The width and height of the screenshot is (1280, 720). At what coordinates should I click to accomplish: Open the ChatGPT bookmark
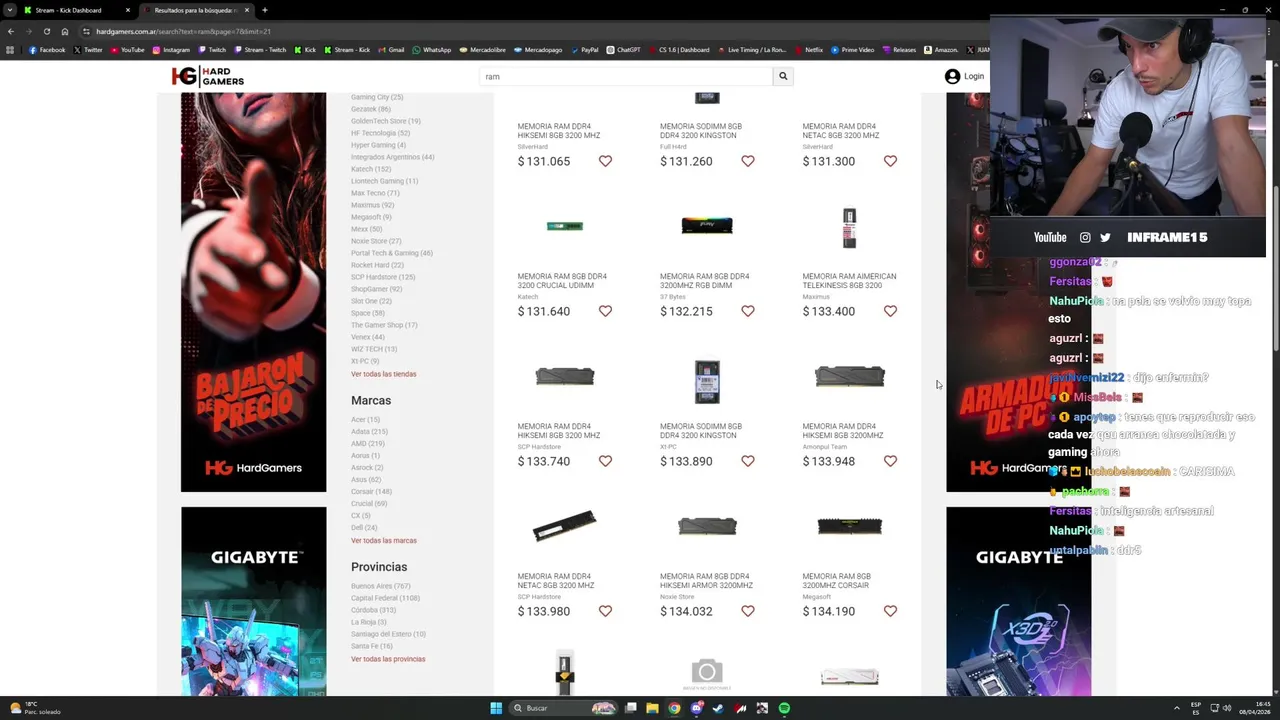click(623, 50)
